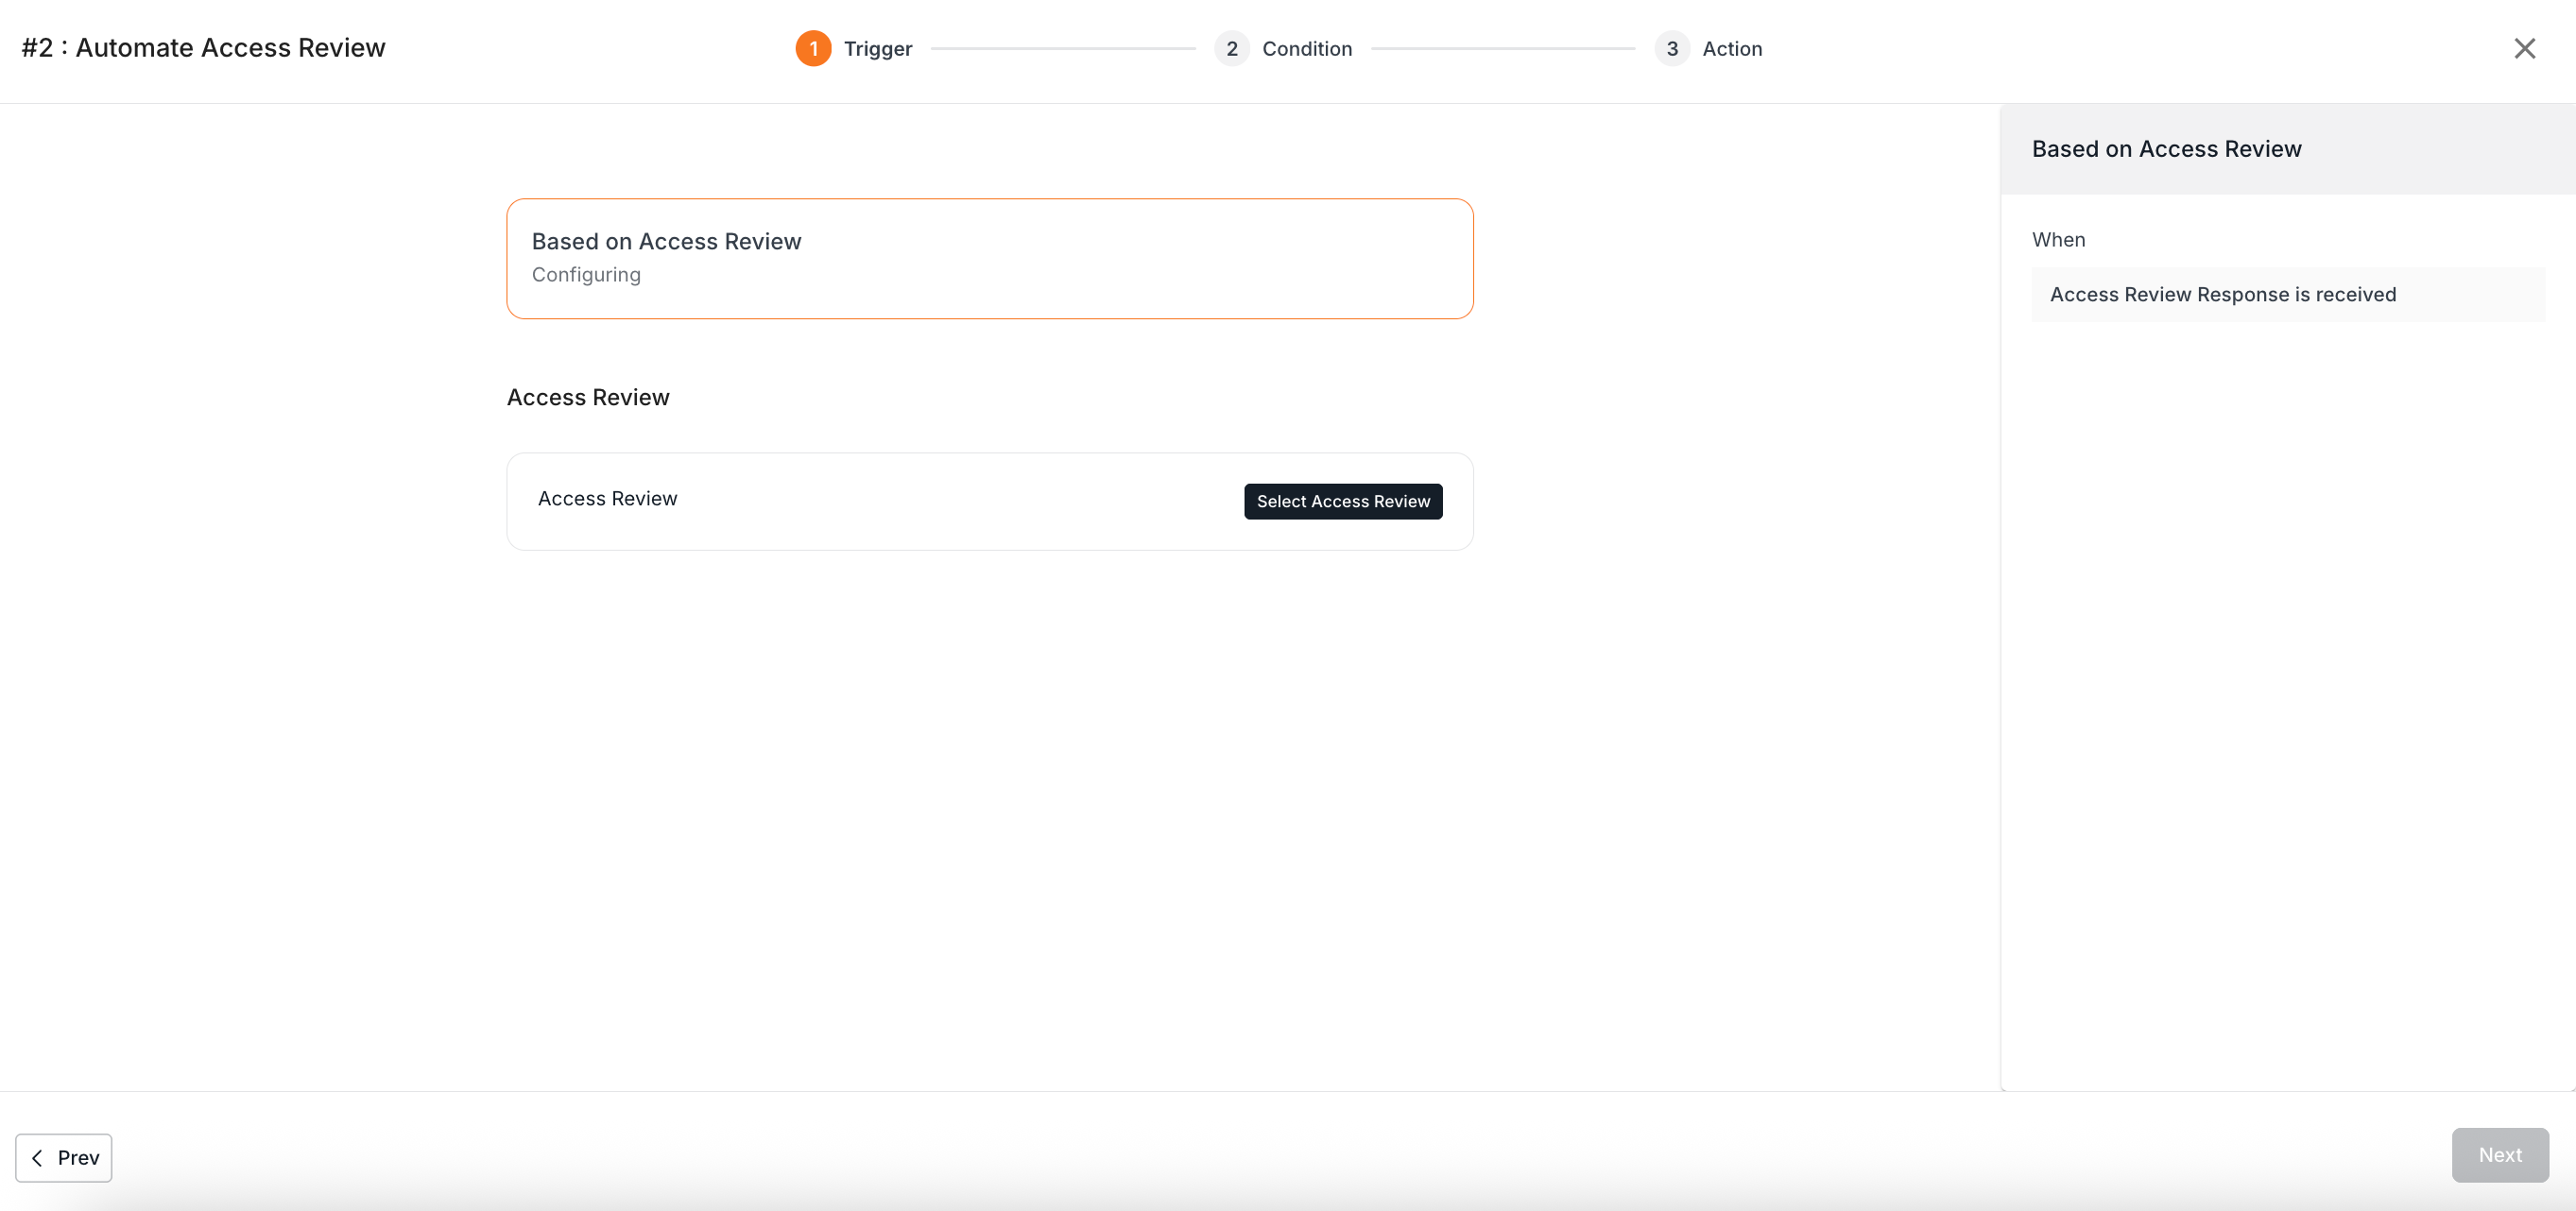Click the Configuring status text
The image size is (2576, 1211).
pos(586,274)
